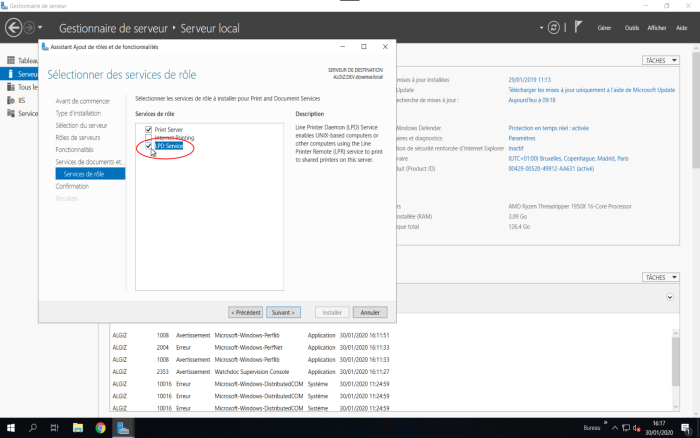700x438 pixels.
Task: Click the Server Manager taskbar icon
Action: point(124,427)
